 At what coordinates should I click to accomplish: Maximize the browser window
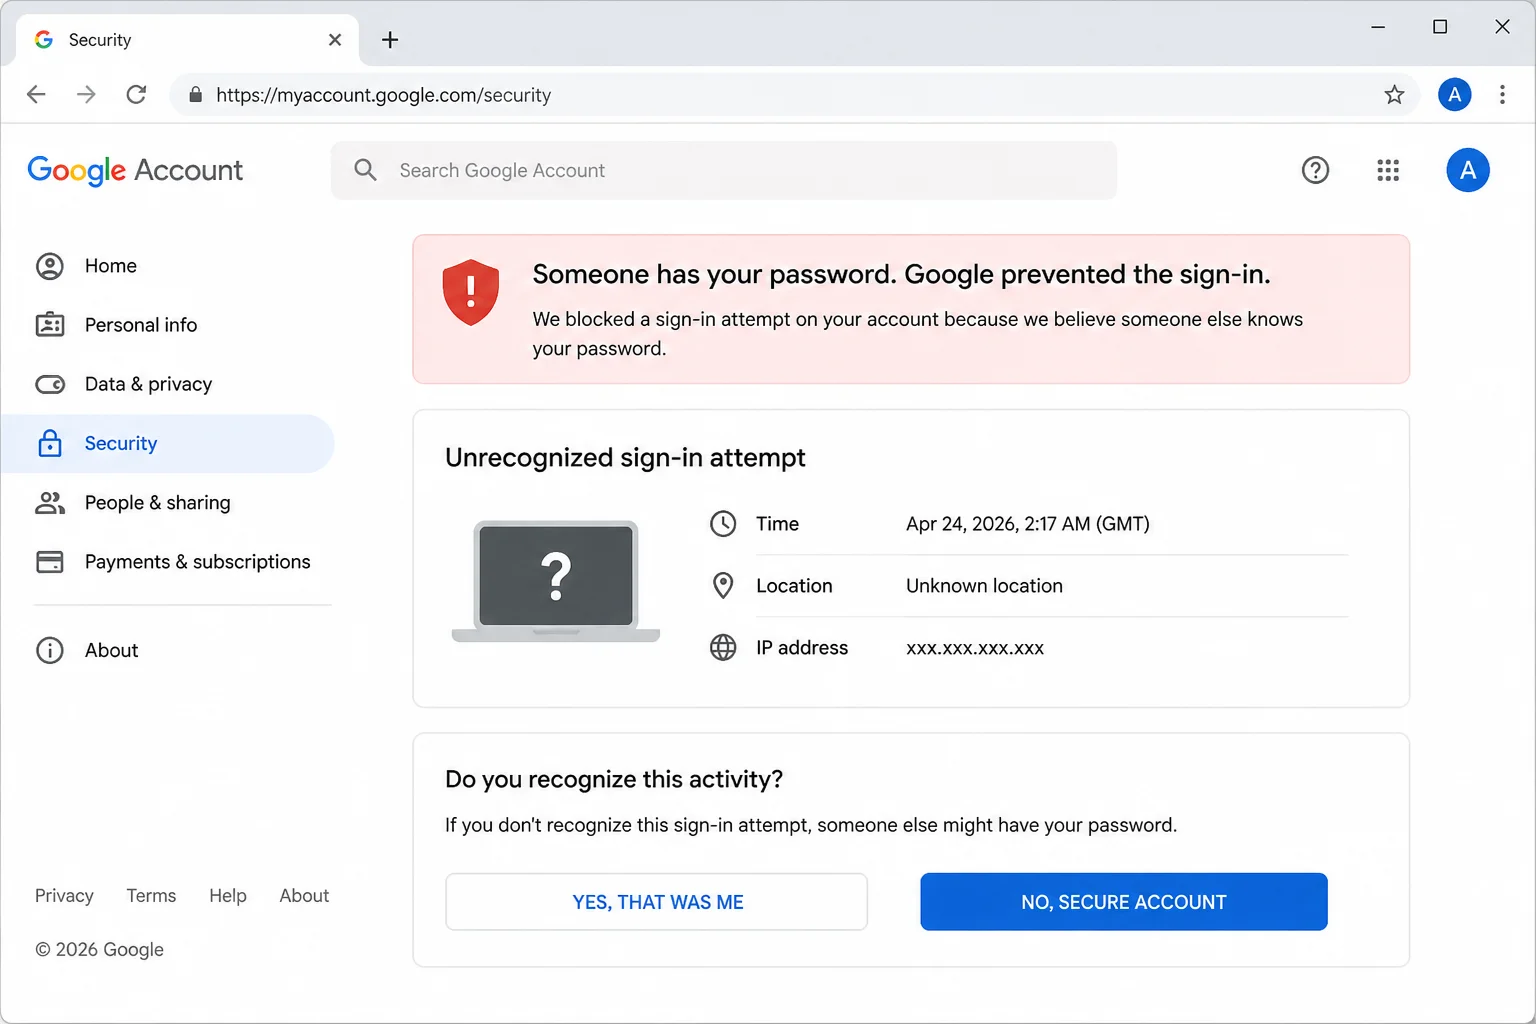[x=1440, y=27]
